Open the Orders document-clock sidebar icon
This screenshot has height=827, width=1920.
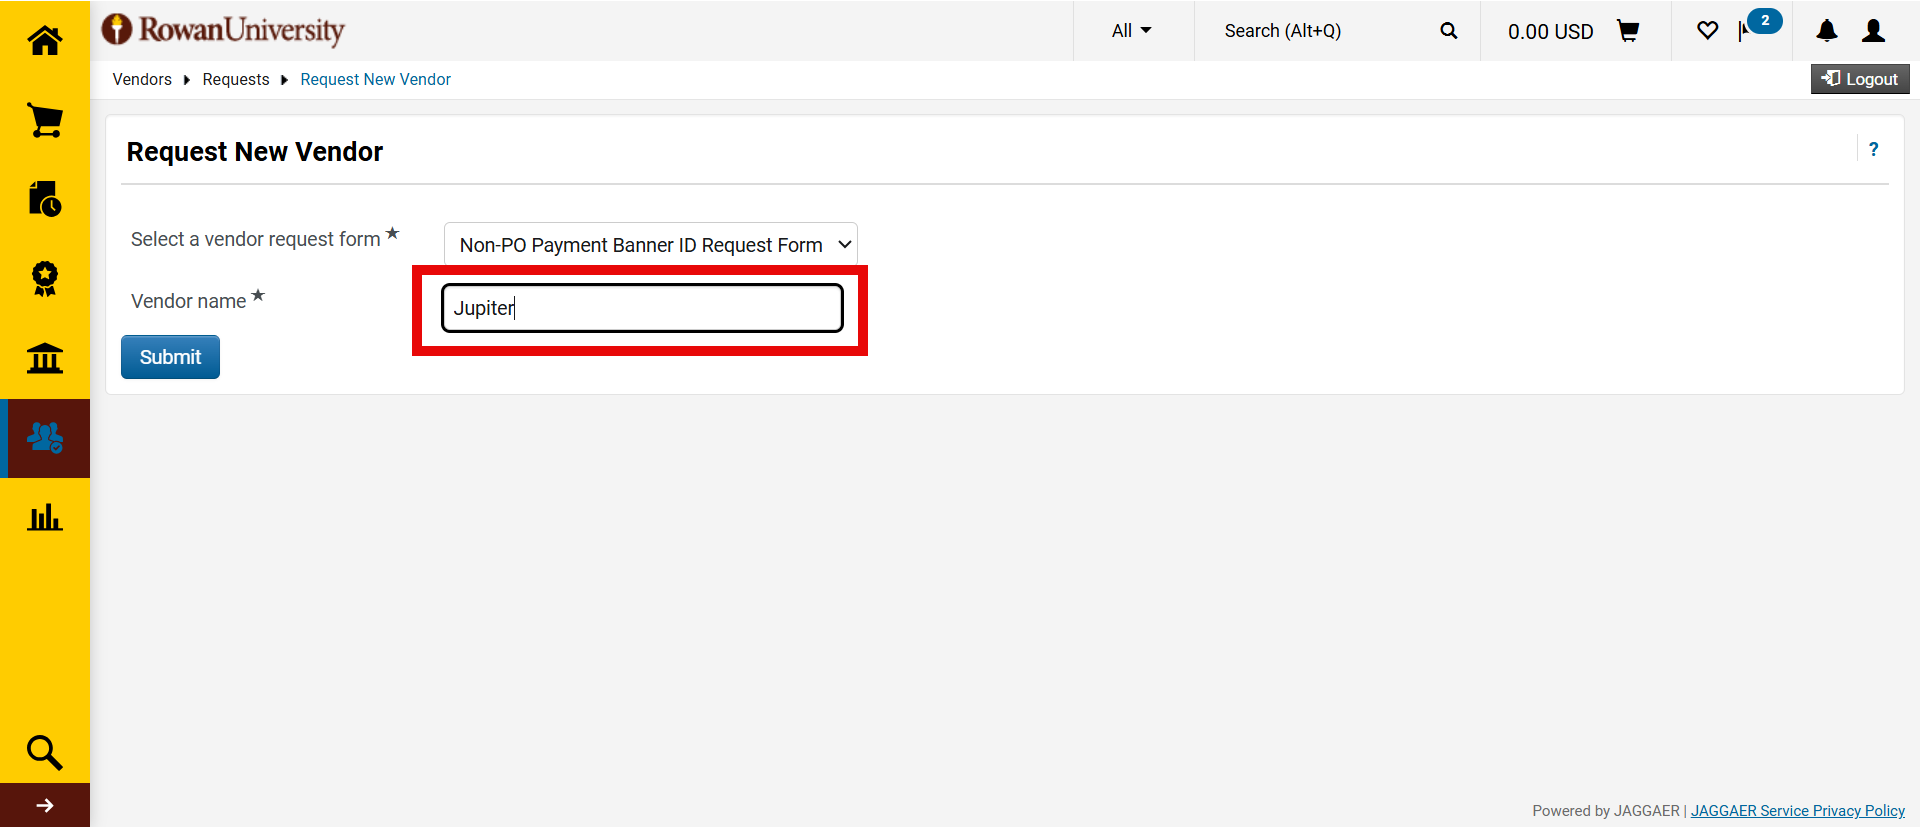pos(45,199)
